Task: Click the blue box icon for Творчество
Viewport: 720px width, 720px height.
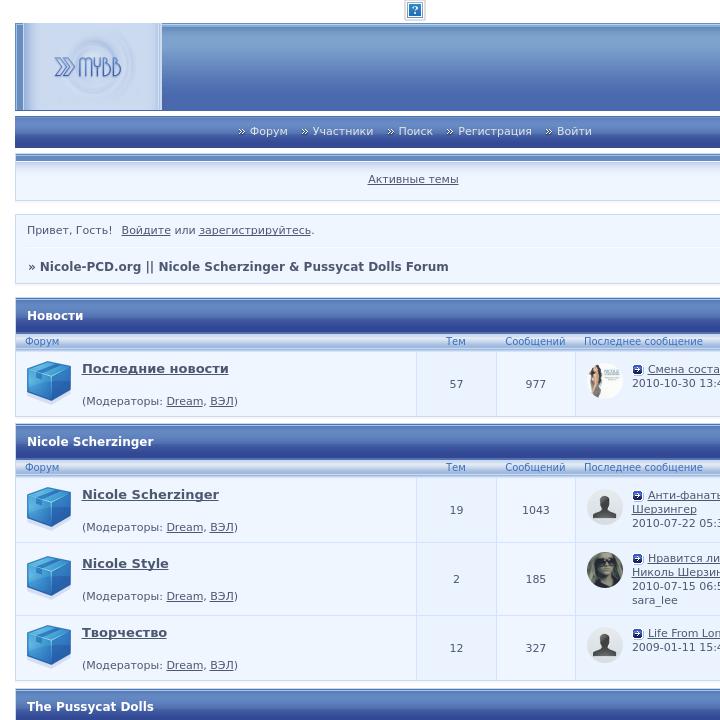Action: tap(49, 645)
